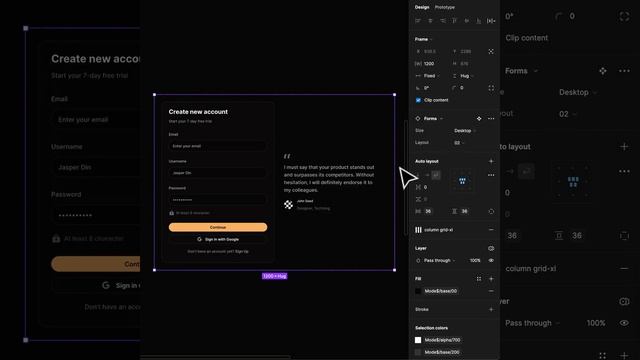Click corner radius field in small Design panel
The image size is (640, 360).
[x=467, y=88]
